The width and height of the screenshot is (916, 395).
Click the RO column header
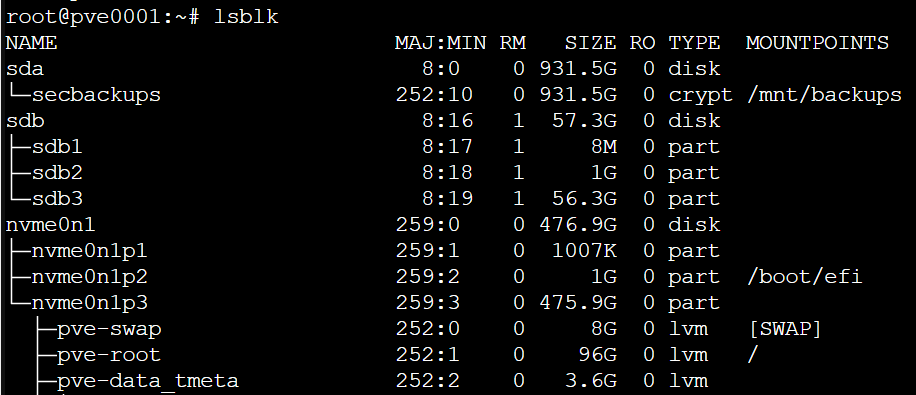click(642, 43)
